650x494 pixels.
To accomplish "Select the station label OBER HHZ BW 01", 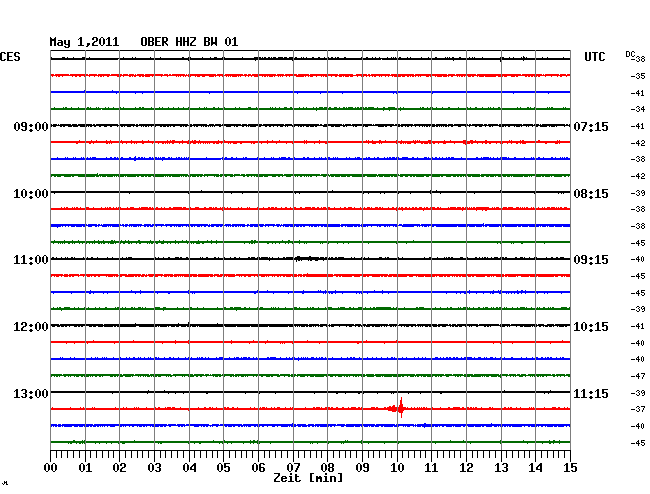I will click(x=189, y=42).
